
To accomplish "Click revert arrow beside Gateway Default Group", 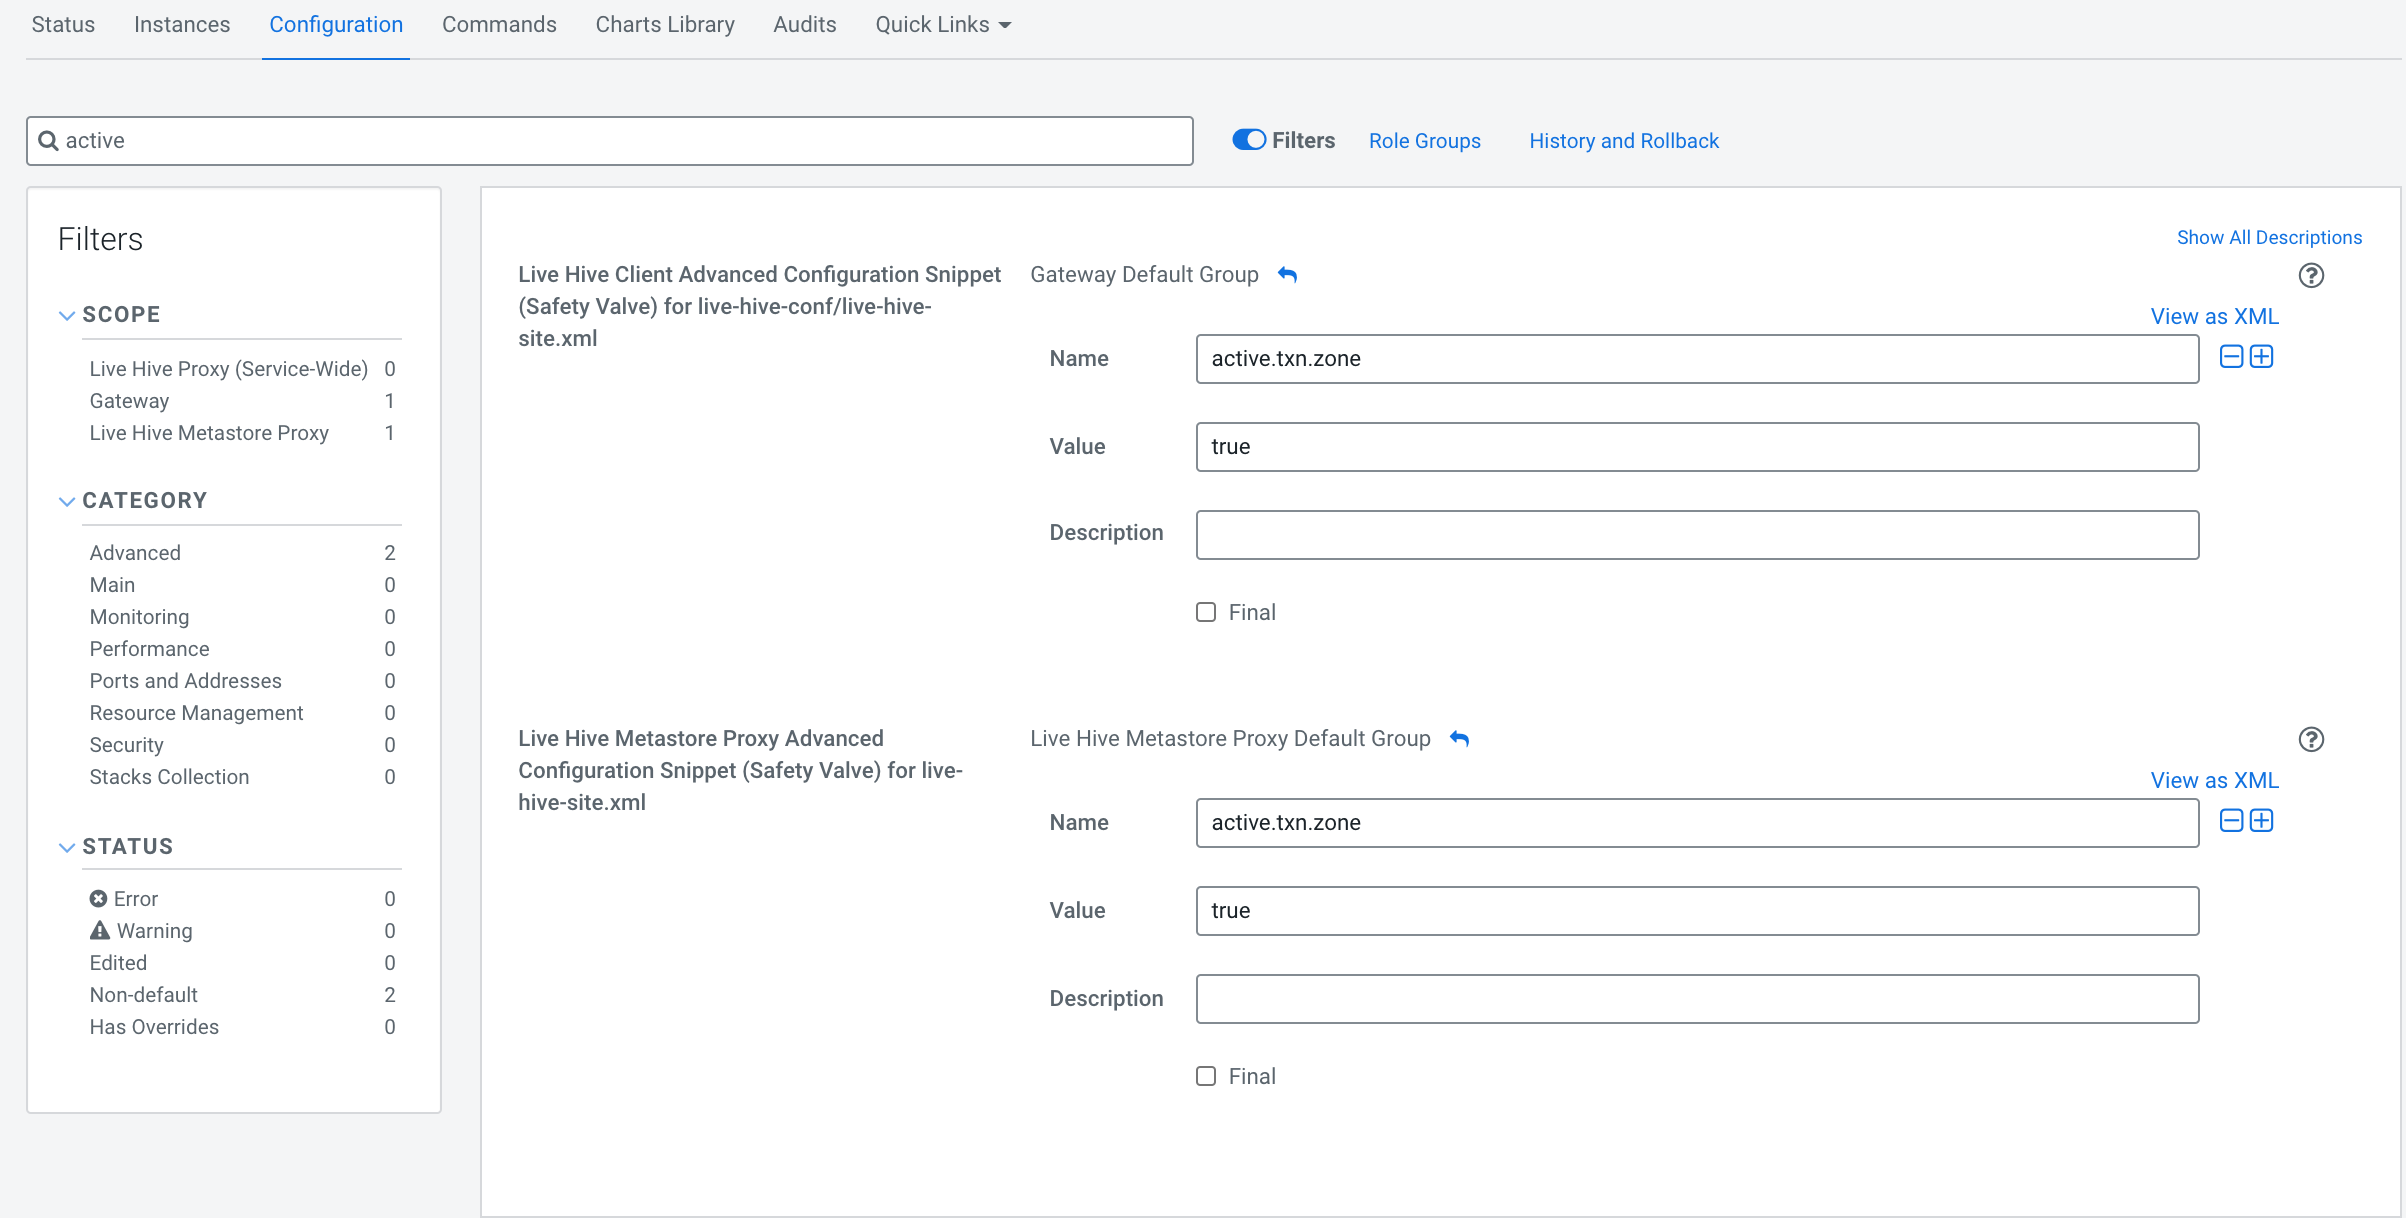I will pos(1287,275).
